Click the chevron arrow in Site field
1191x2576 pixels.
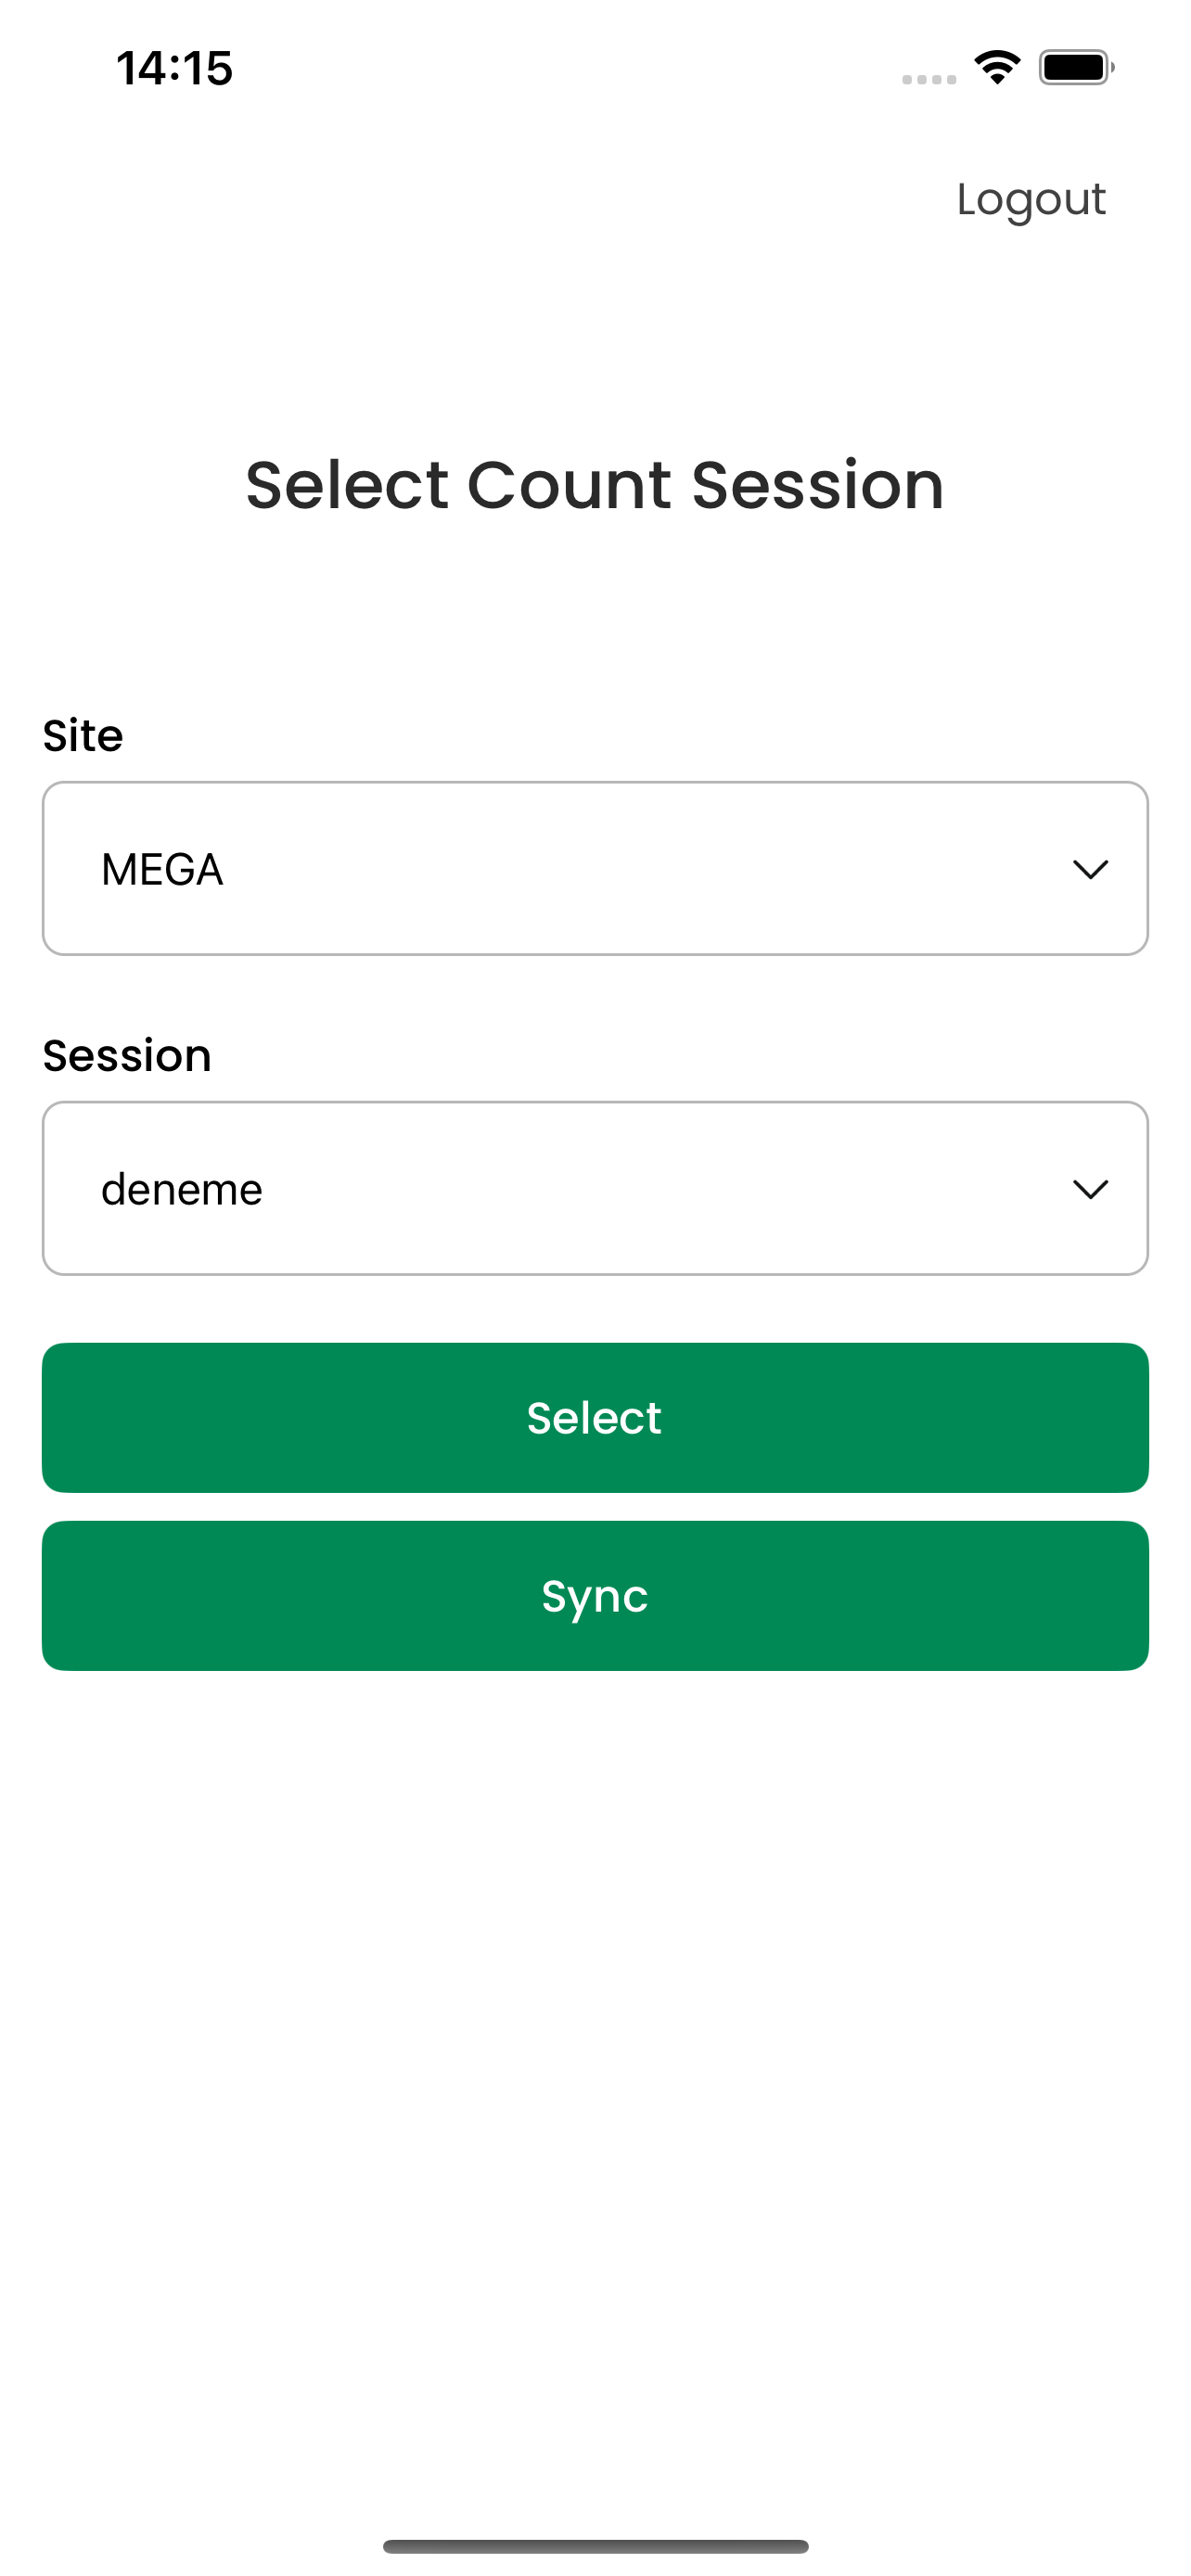(x=1090, y=869)
